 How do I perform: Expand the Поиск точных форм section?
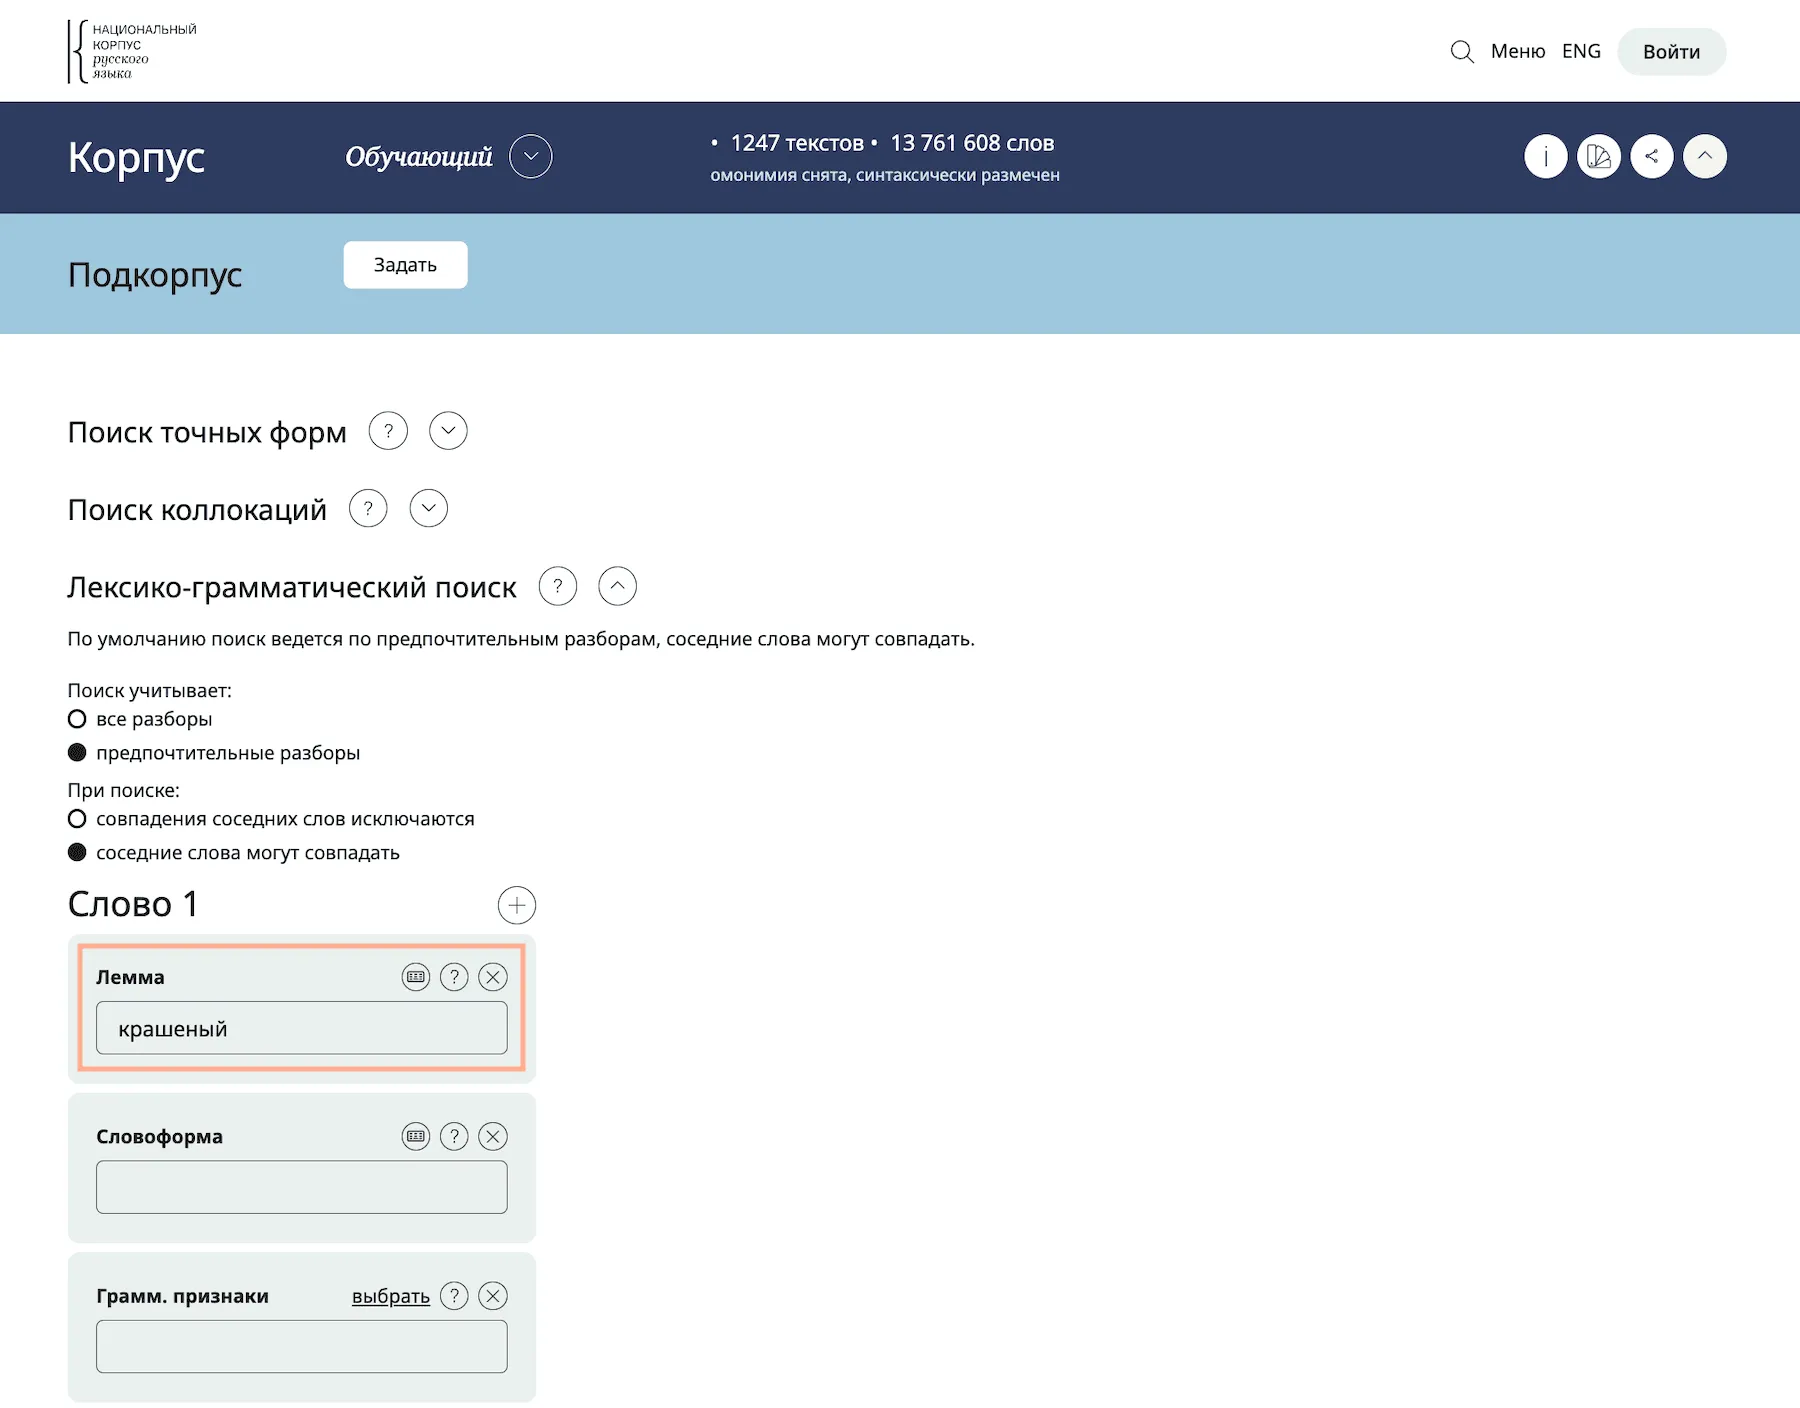pyautogui.click(x=448, y=431)
